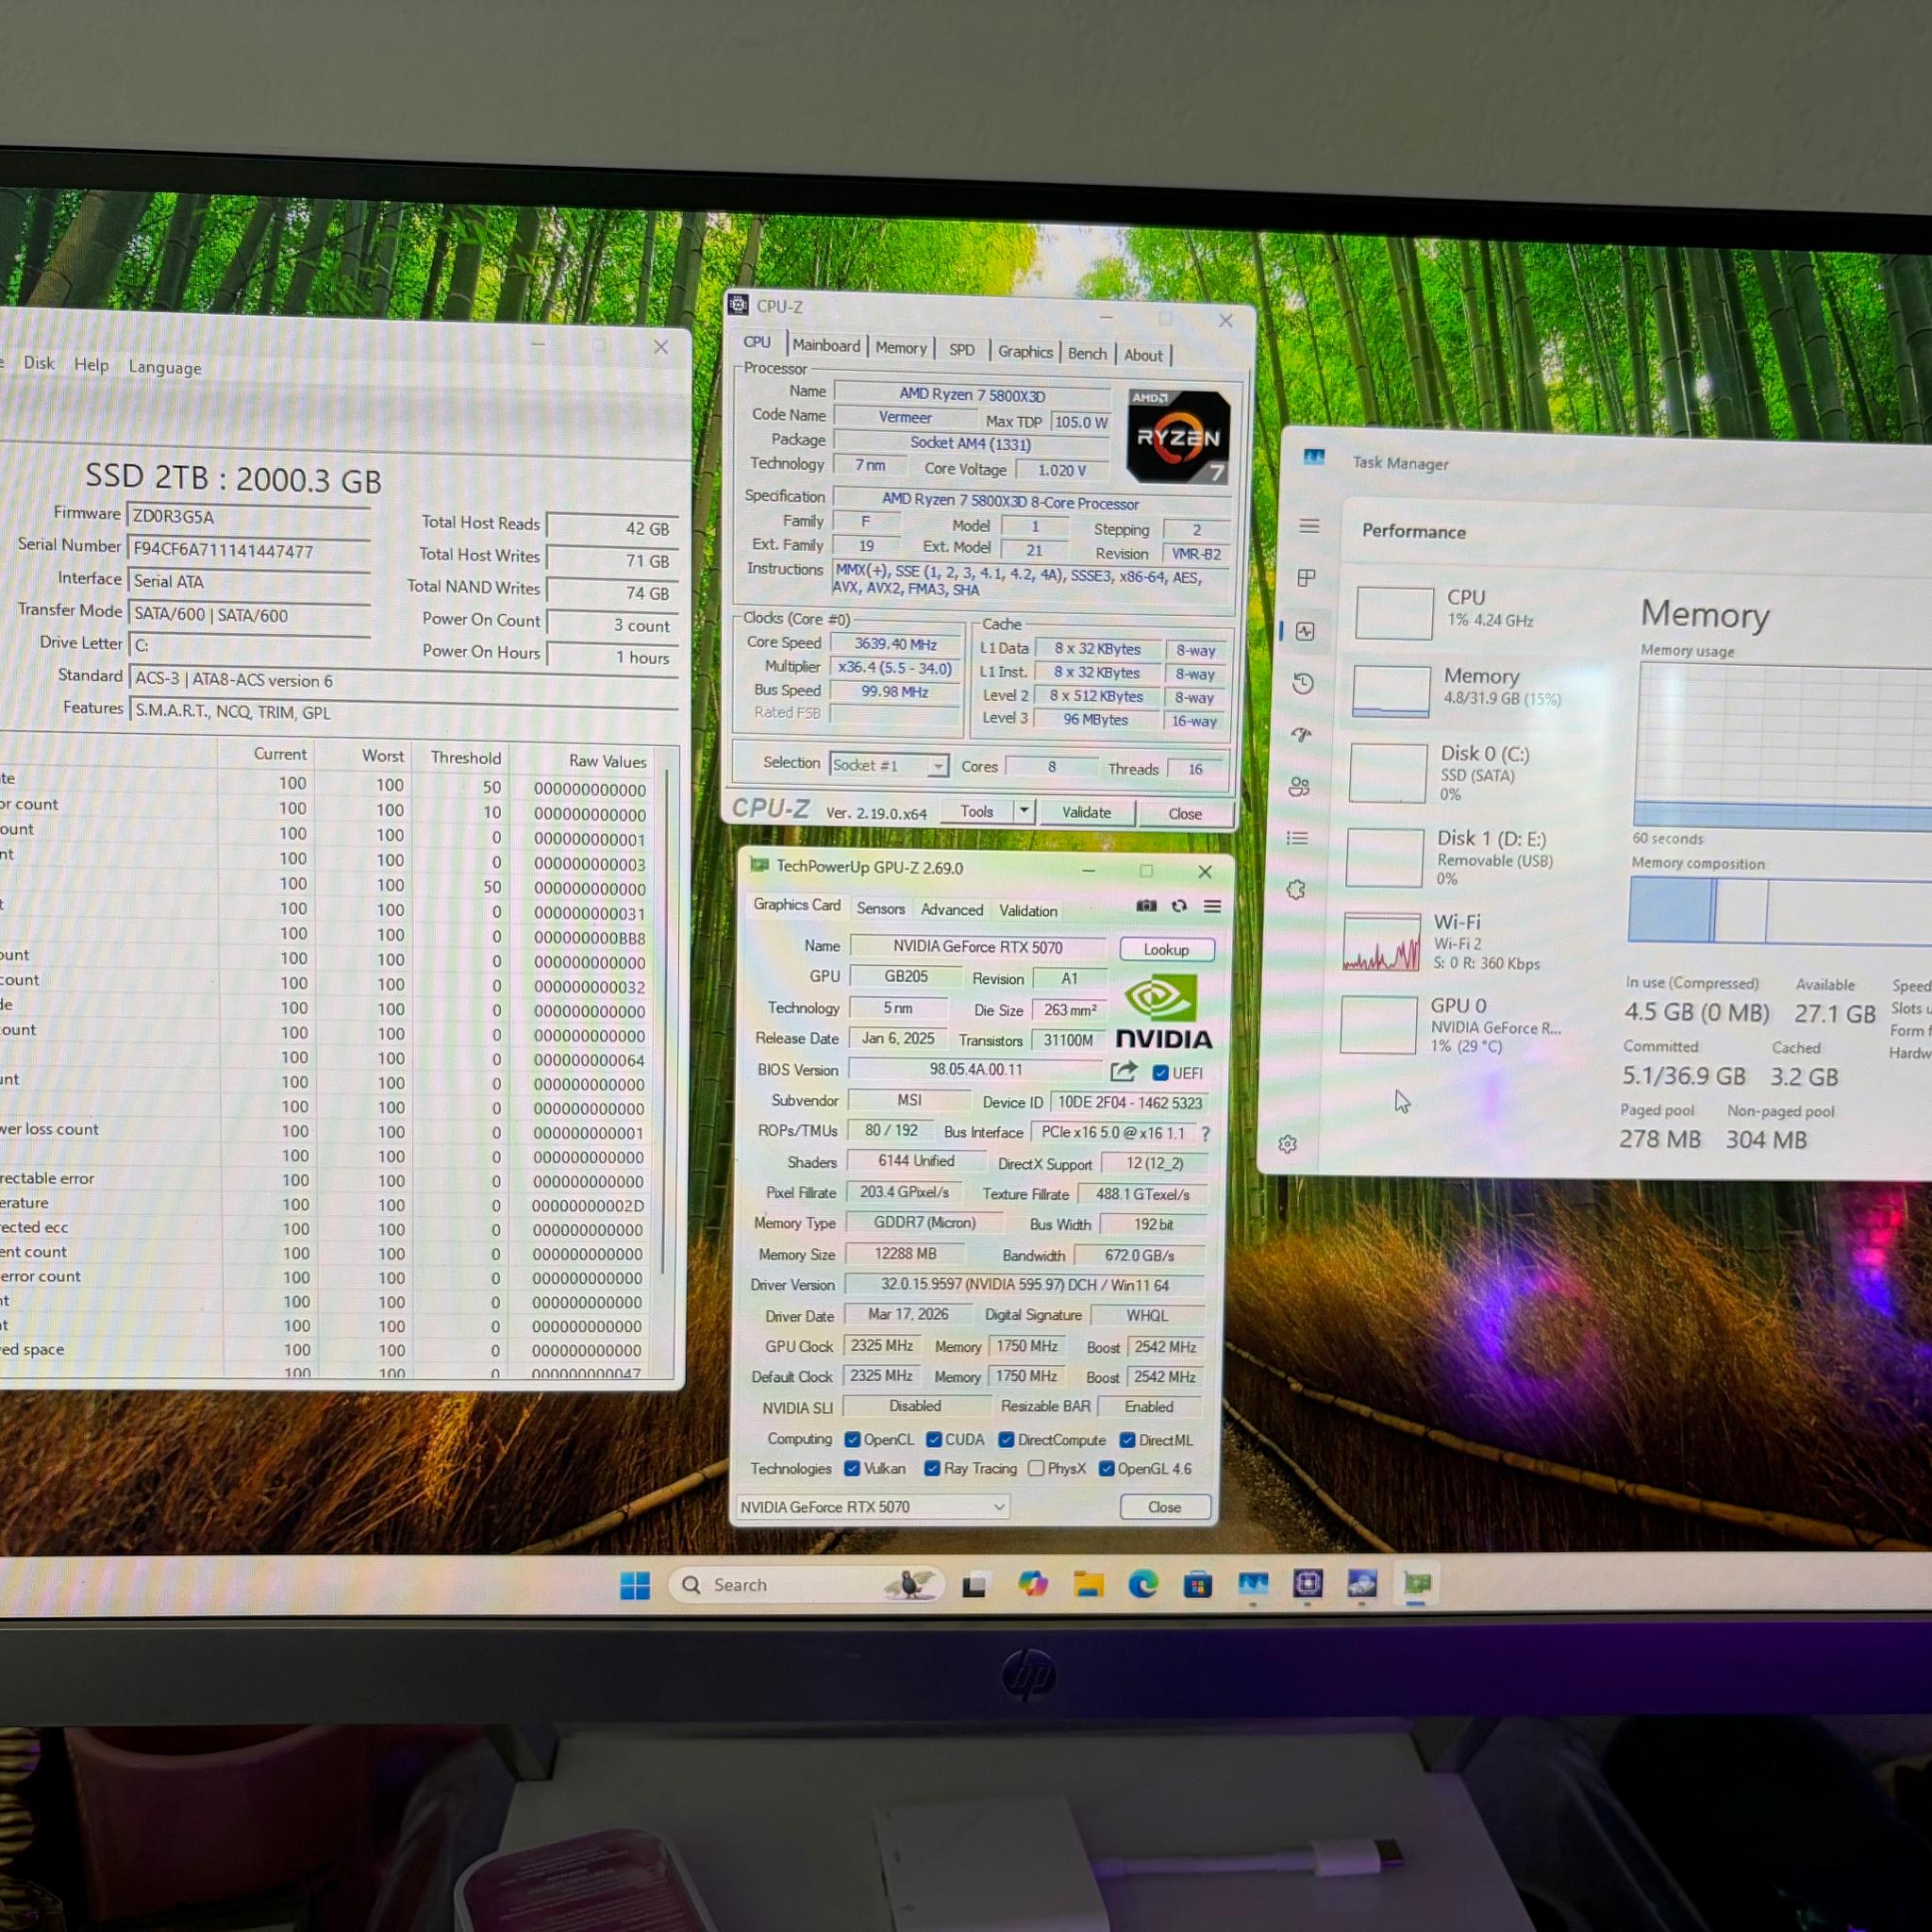The width and height of the screenshot is (1932, 1932).
Task: Select GPU 0 in Task Manager performance list
Action: pyautogui.click(x=1455, y=1025)
